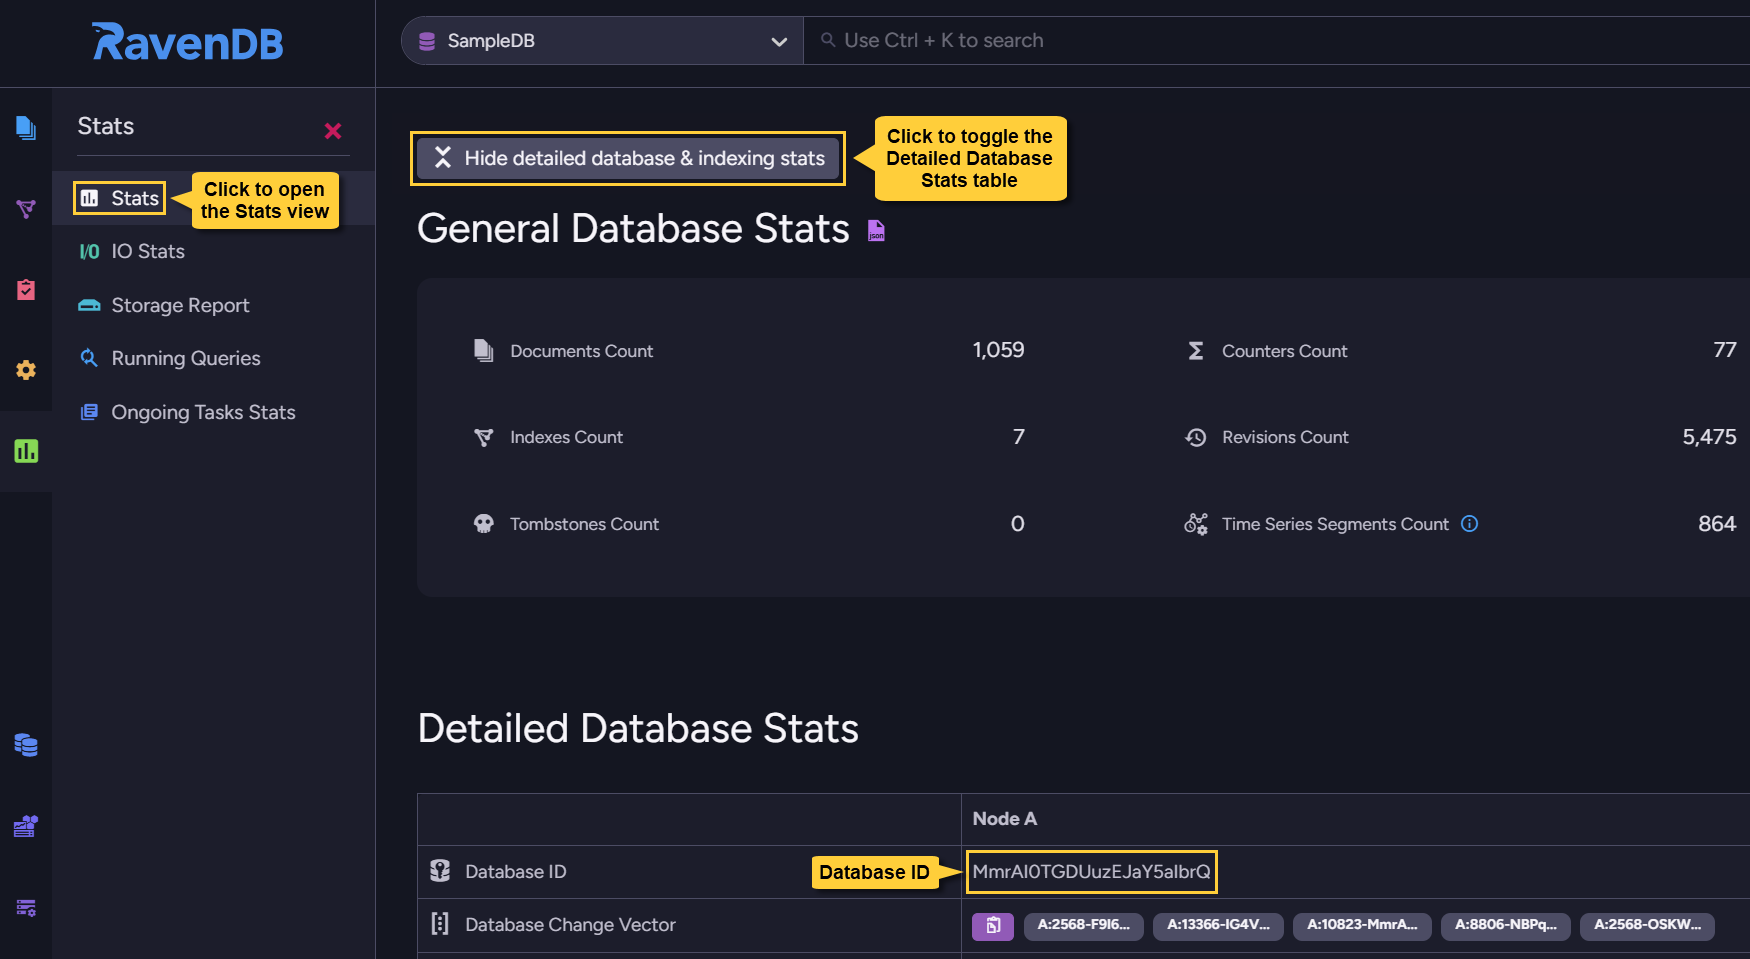Open the Settings gear sidebar icon
The width and height of the screenshot is (1750, 959).
tap(26, 370)
